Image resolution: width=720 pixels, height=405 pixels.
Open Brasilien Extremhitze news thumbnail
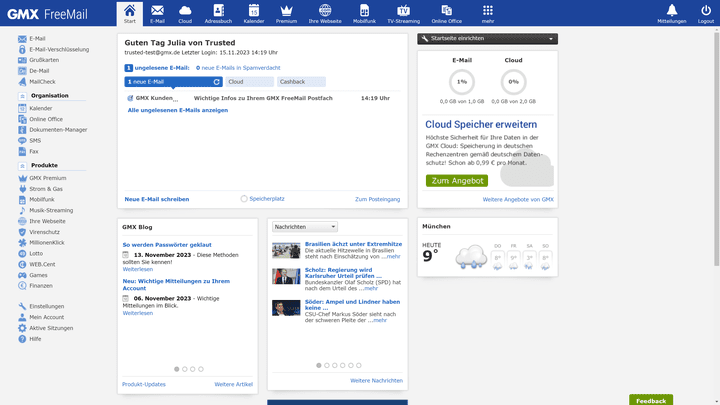coord(286,251)
